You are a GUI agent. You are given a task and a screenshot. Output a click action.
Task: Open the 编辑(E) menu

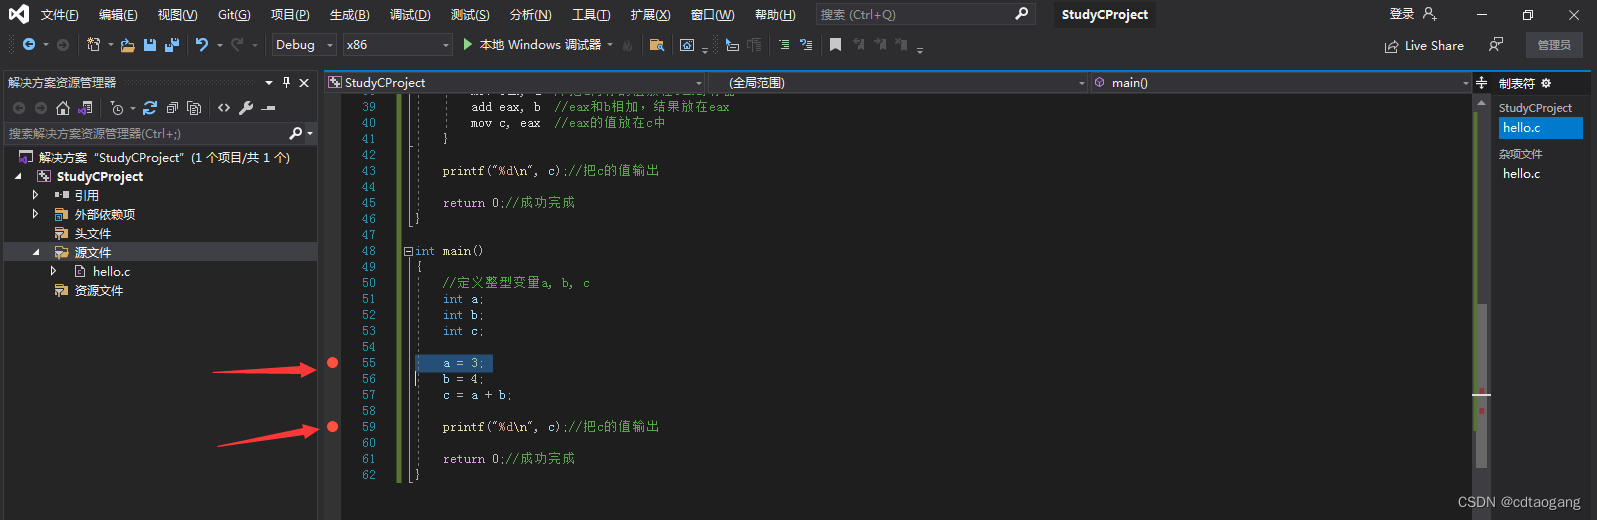pos(118,14)
